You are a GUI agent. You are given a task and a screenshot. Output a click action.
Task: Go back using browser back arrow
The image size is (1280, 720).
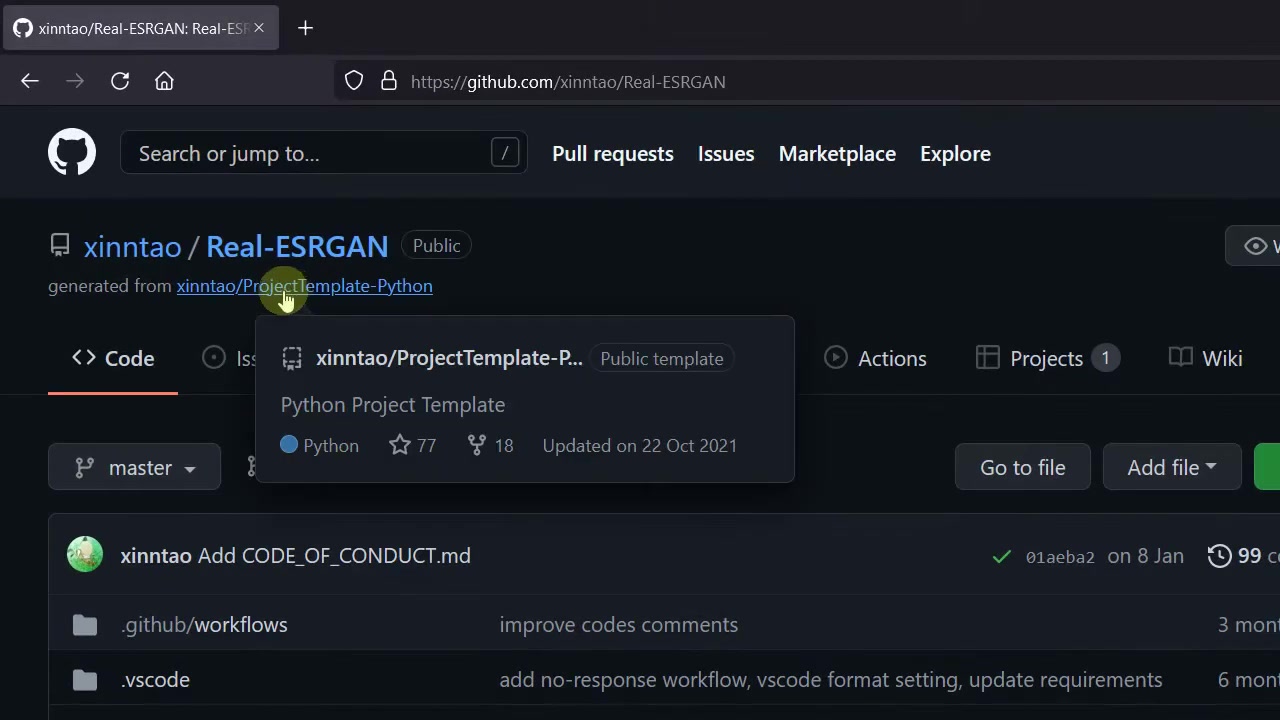point(30,81)
